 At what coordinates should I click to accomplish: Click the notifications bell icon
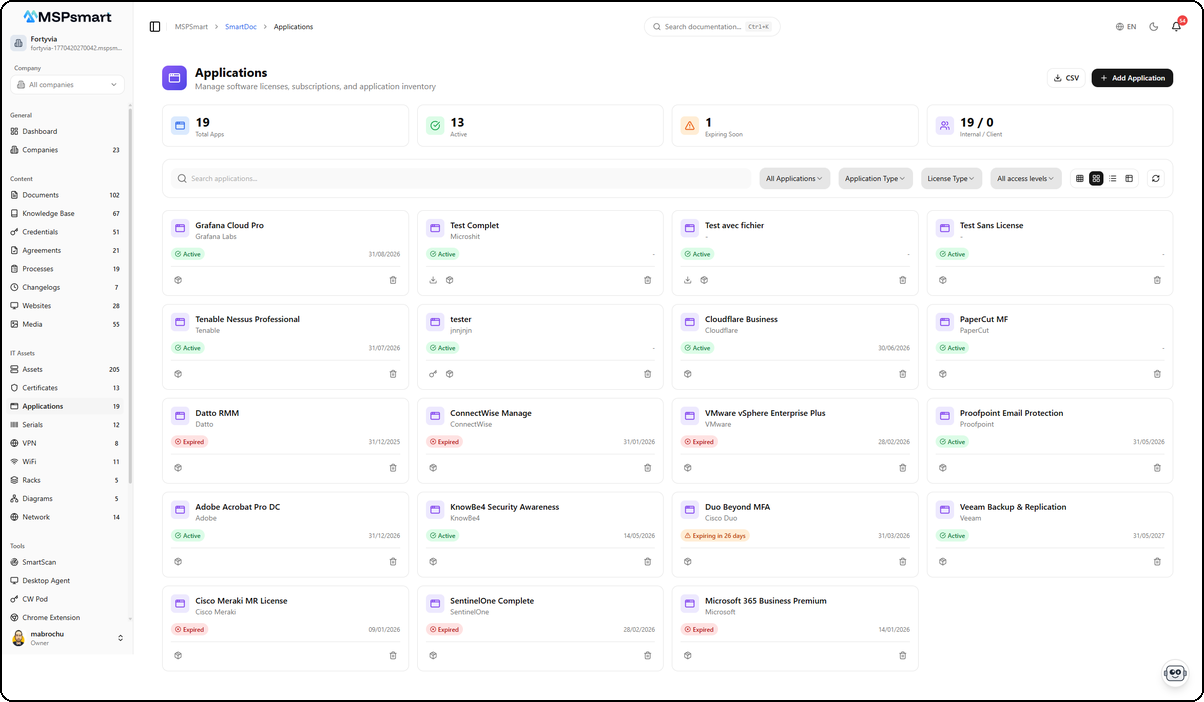(1175, 26)
